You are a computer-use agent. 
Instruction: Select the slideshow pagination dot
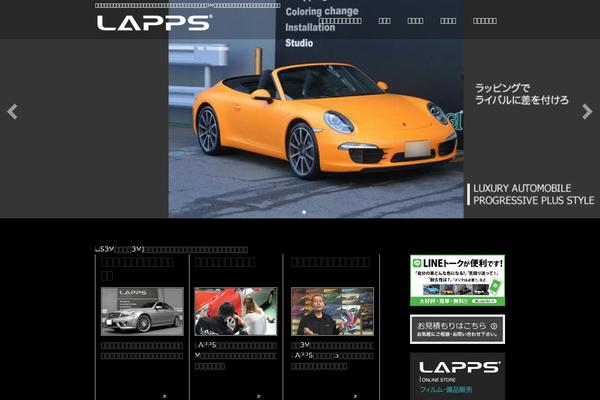coord(304,212)
